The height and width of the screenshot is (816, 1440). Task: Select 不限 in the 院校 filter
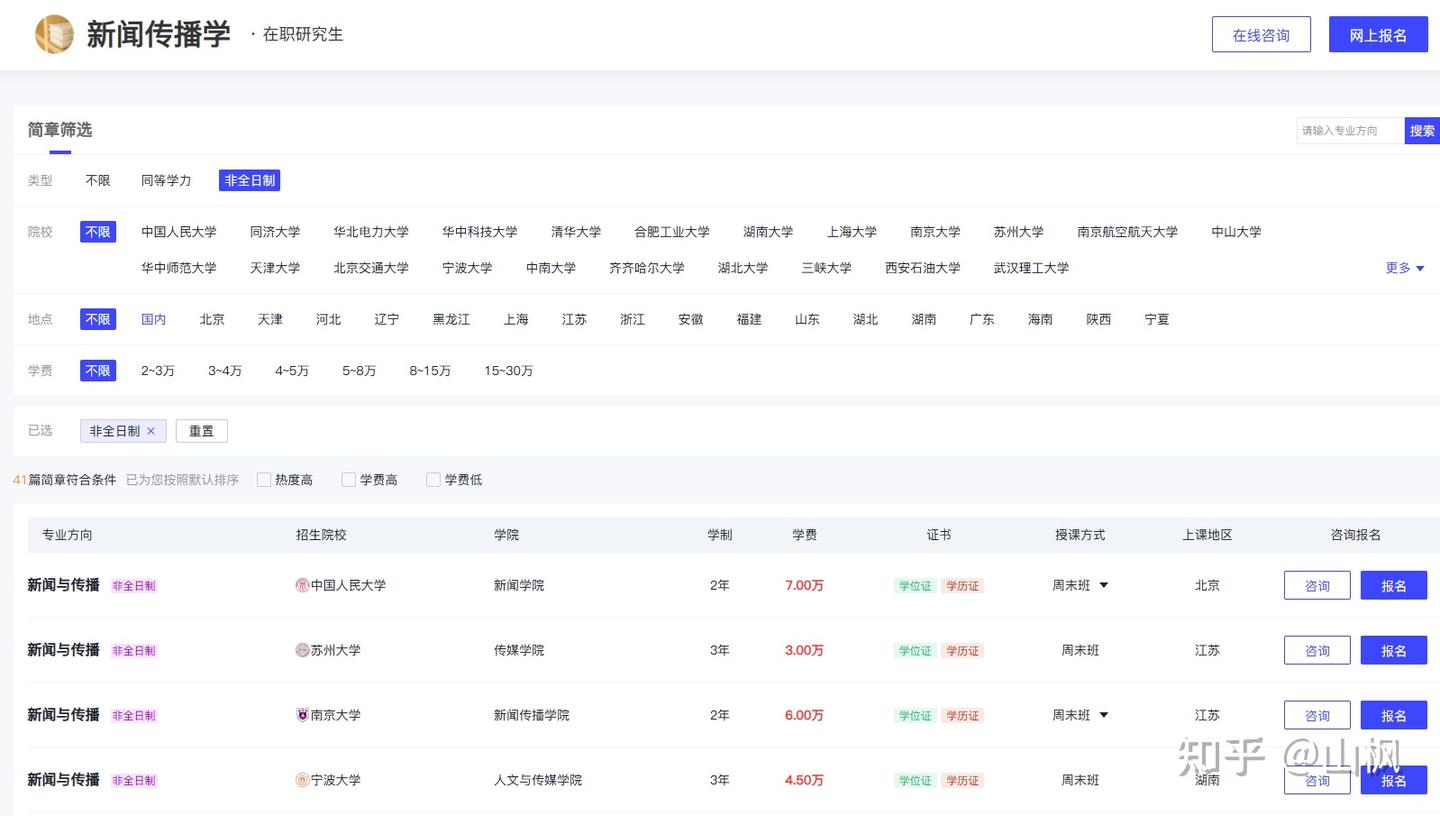tap(98, 232)
